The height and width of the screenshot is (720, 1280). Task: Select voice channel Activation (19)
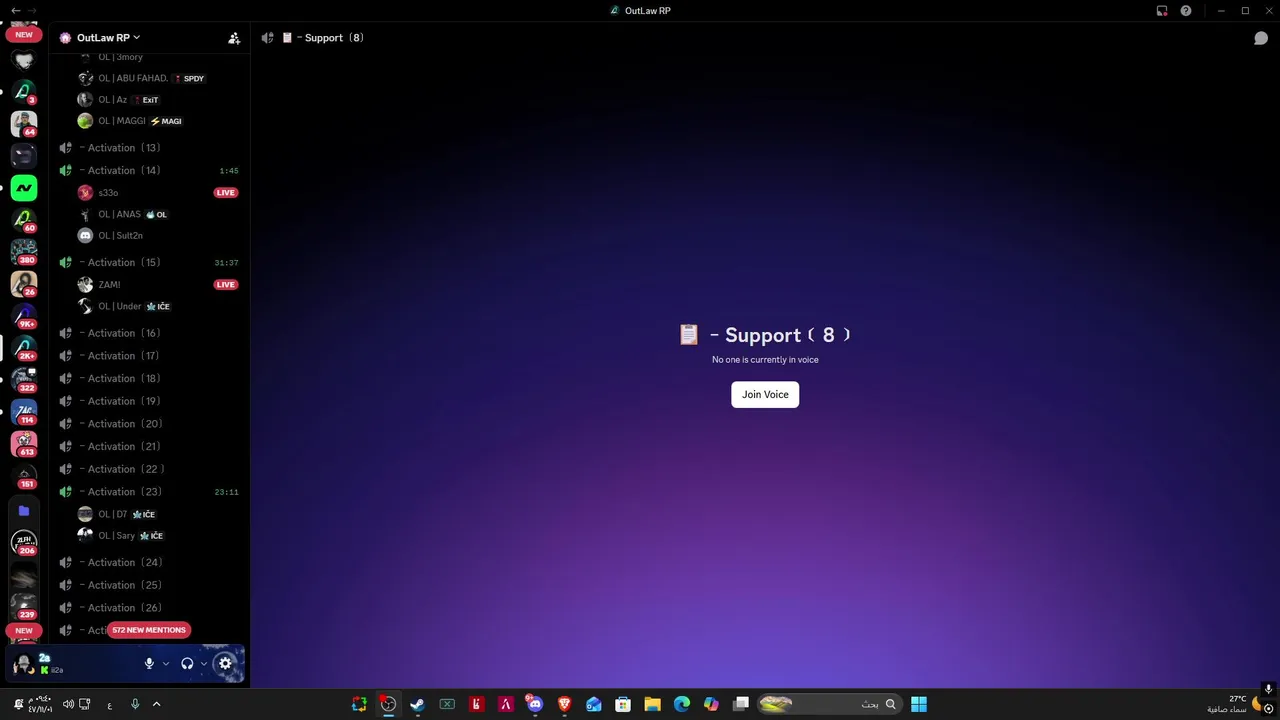point(150,401)
